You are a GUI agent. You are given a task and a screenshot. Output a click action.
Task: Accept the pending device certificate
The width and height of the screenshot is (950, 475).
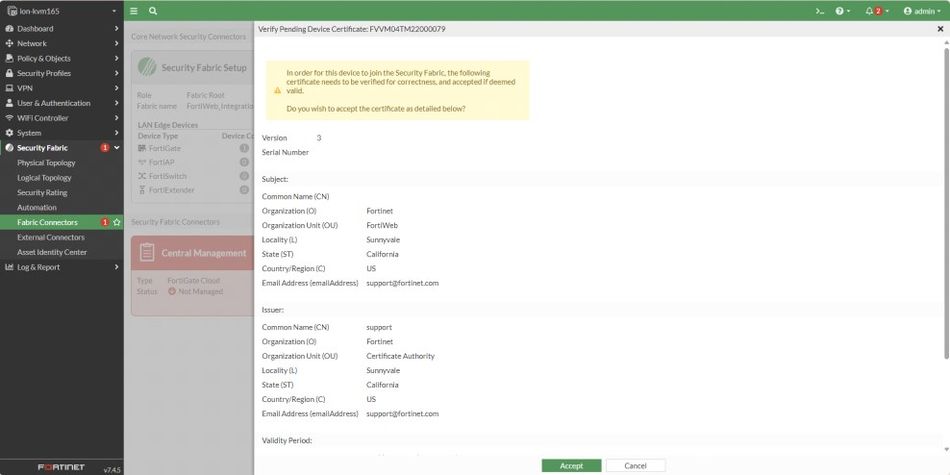(x=571, y=466)
